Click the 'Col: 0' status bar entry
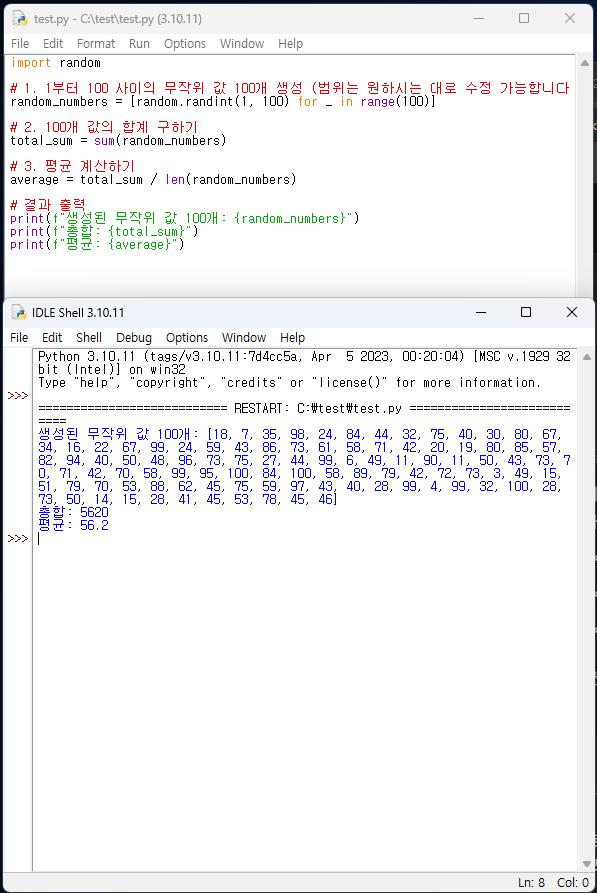The image size is (597, 893). (573, 883)
